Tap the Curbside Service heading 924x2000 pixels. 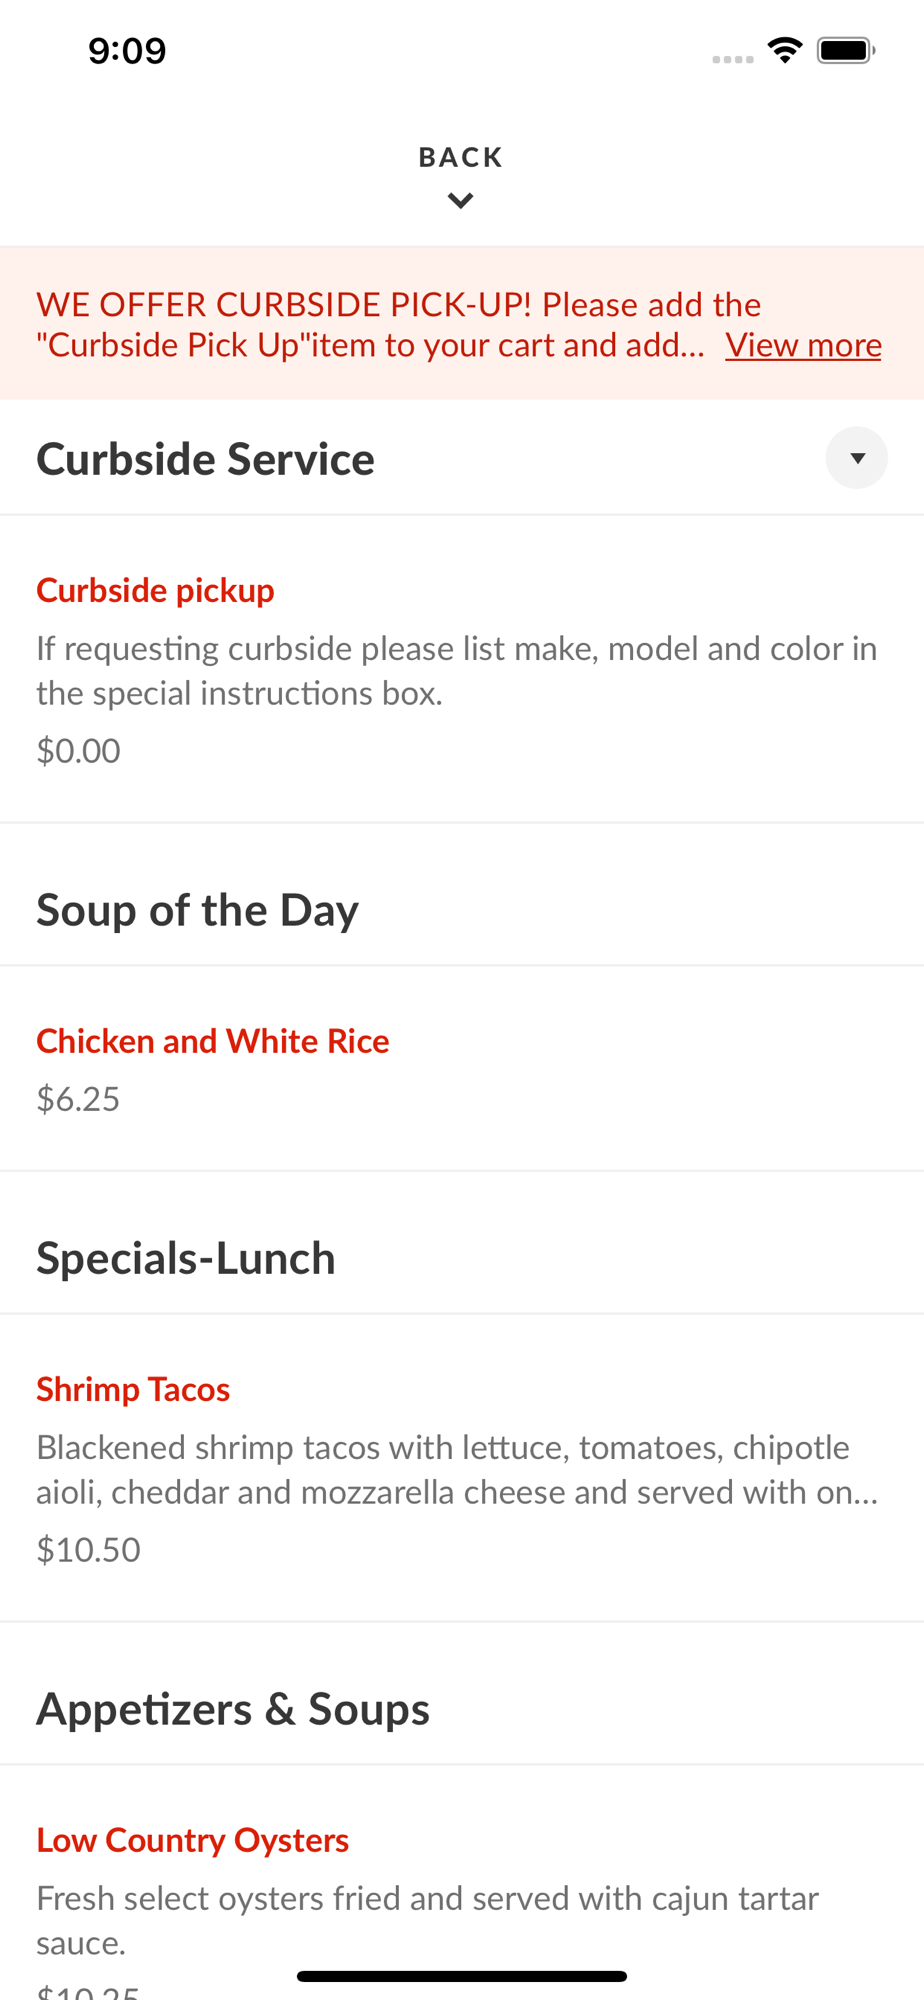click(x=206, y=459)
